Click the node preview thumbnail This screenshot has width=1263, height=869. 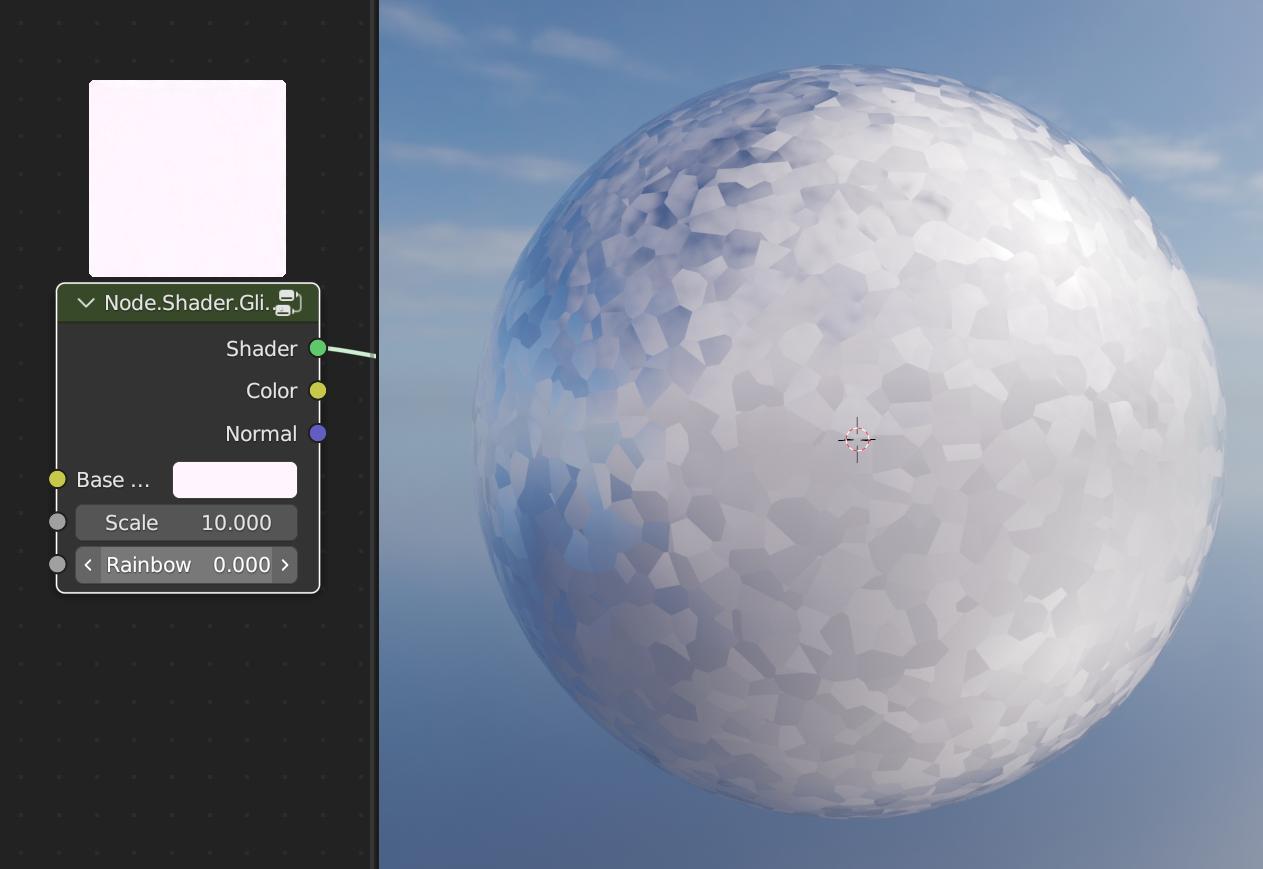tap(188, 178)
